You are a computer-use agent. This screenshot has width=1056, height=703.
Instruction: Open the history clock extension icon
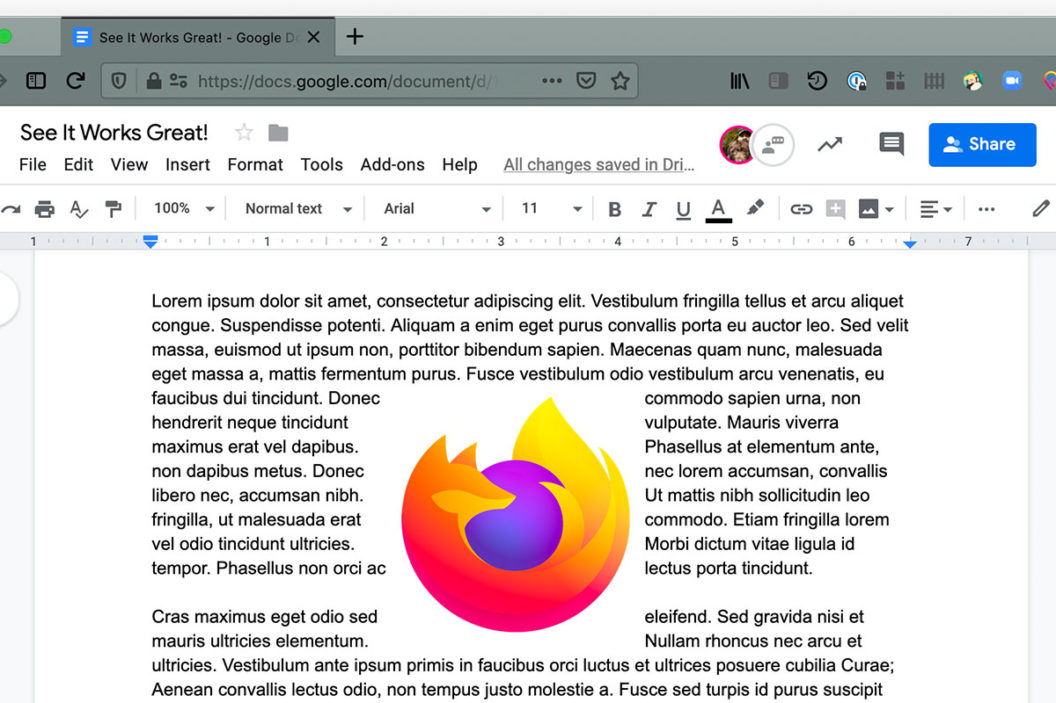pos(817,81)
